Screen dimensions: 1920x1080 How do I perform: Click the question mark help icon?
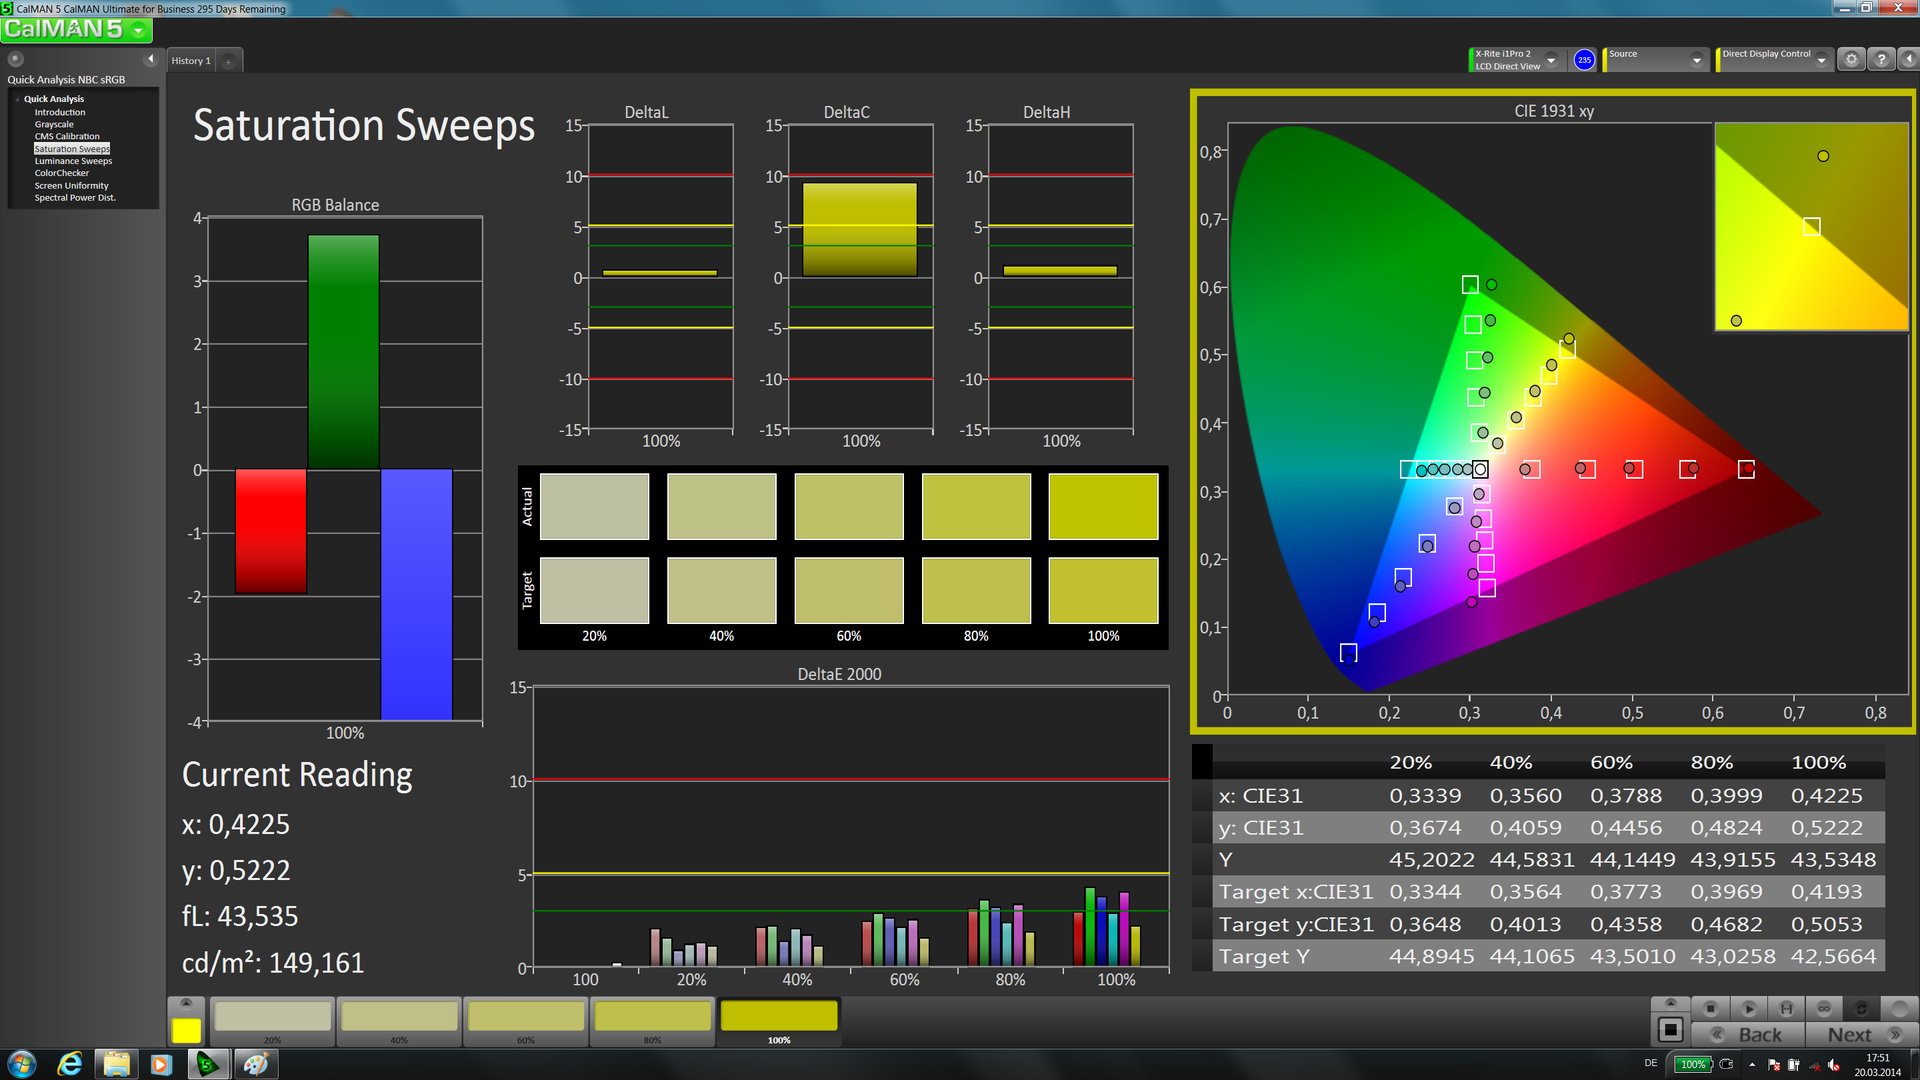1881,60
